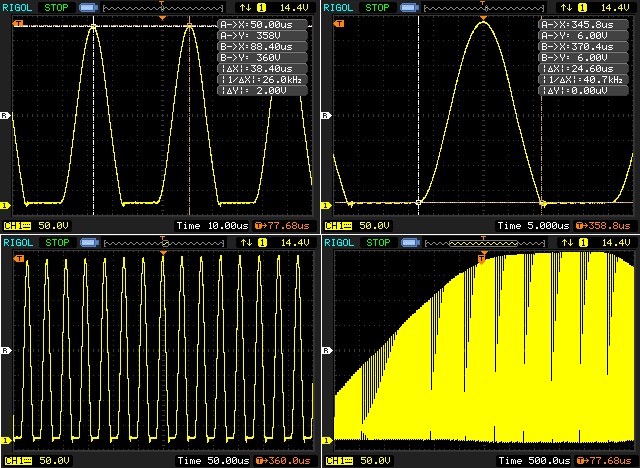
Task: Click the Time 10.00us timebase label
Action: click(212, 226)
